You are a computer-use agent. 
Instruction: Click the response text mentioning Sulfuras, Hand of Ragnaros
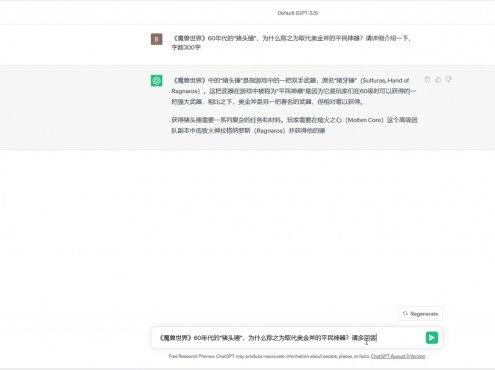point(294,91)
